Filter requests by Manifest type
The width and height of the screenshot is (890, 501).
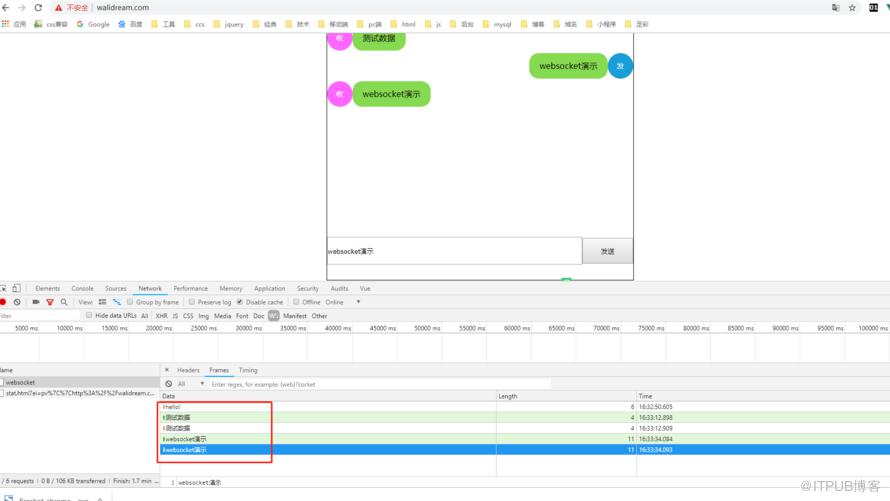click(x=295, y=315)
